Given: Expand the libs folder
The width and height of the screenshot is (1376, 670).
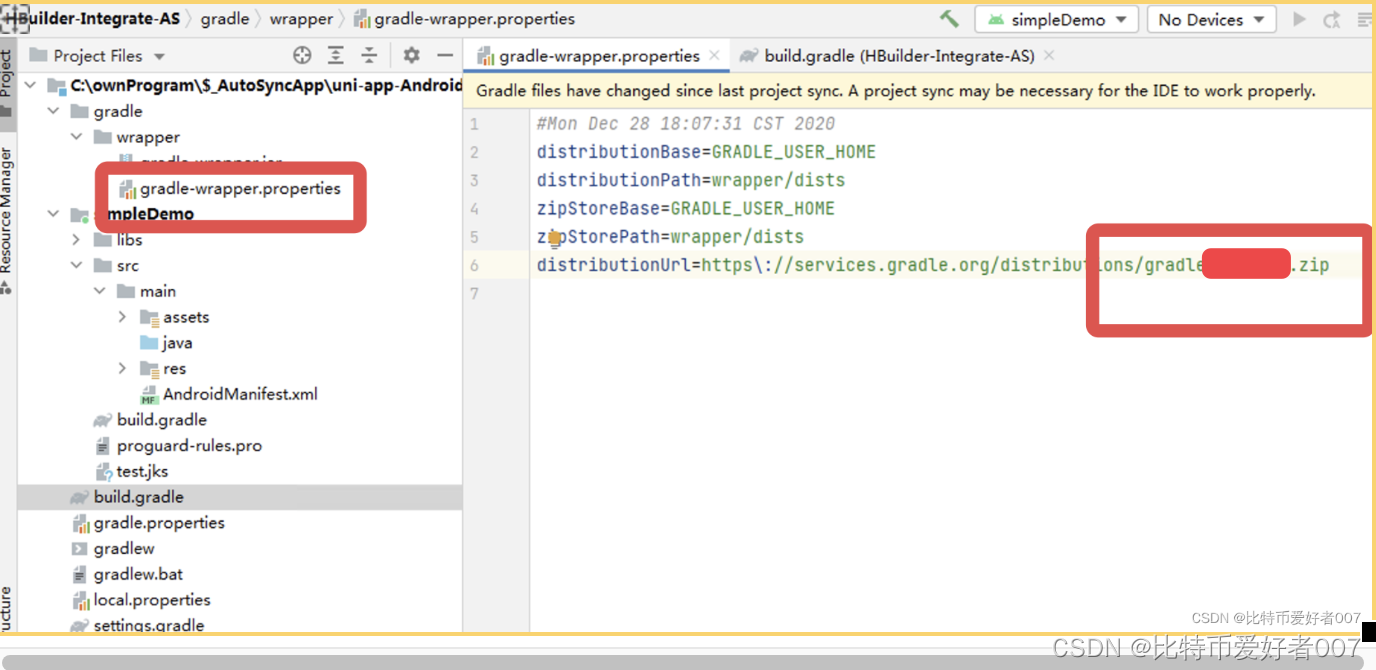Looking at the screenshot, I should (x=75, y=239).
